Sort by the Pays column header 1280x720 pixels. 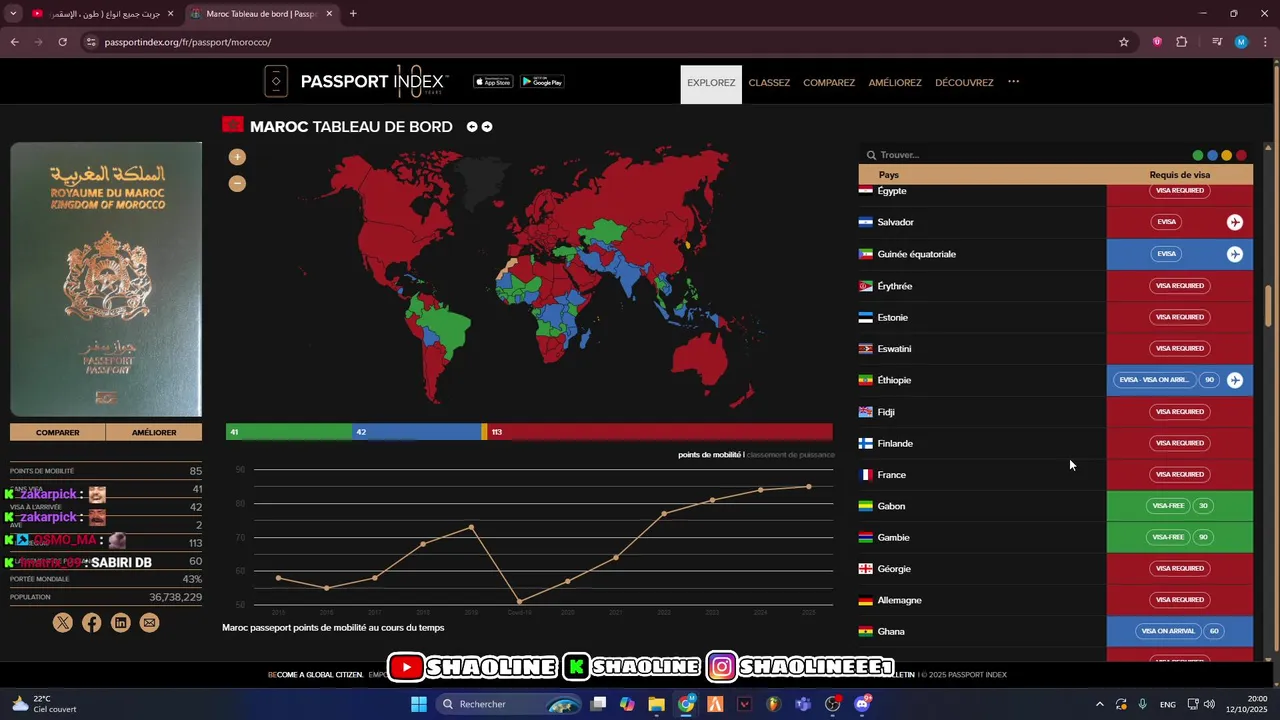888,175
